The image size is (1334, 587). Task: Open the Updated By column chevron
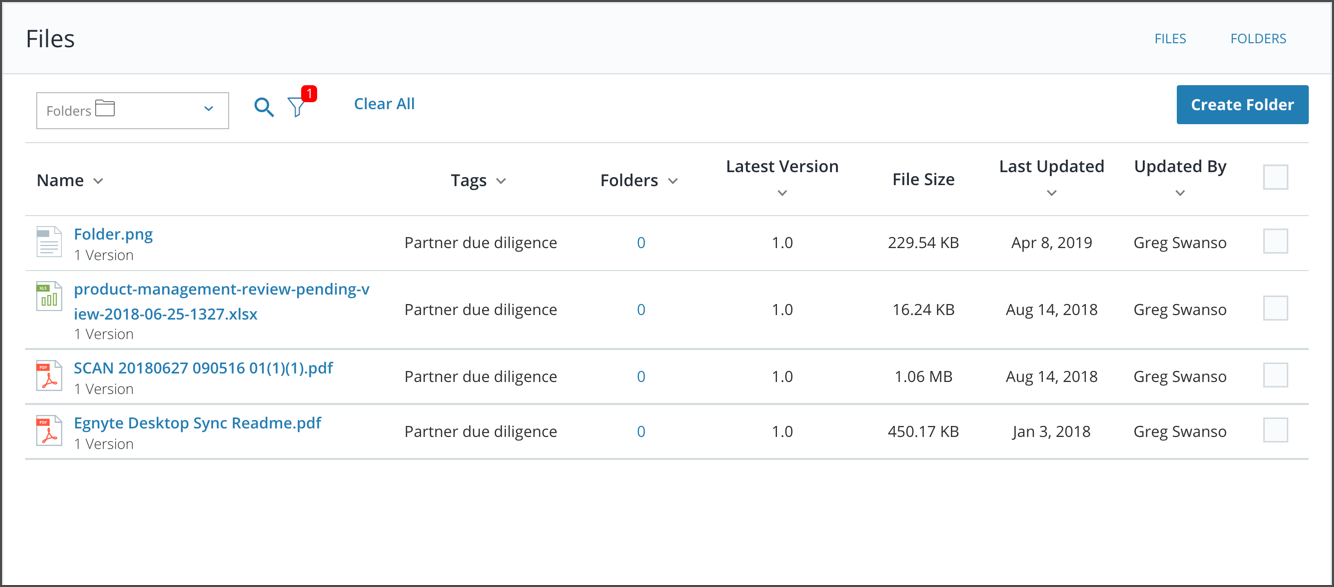click(1180, 193)
